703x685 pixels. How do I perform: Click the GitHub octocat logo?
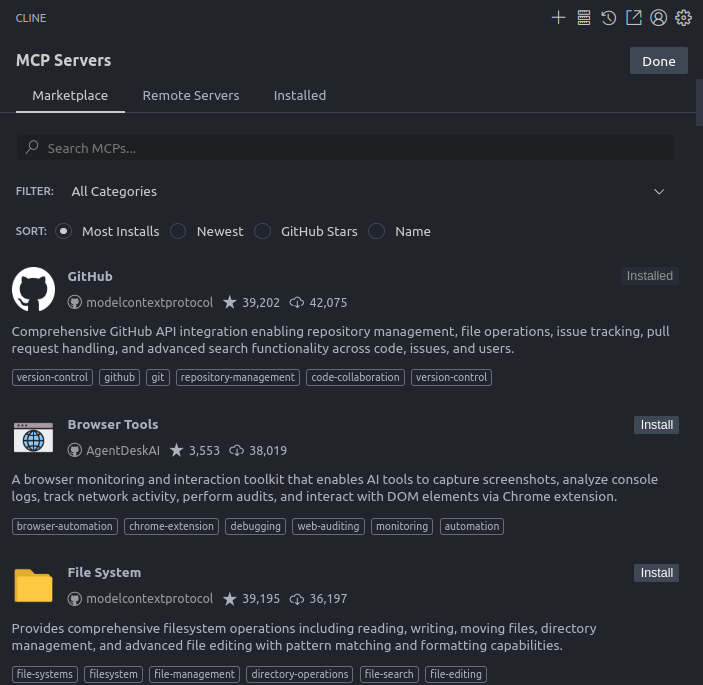click(34, 289)
